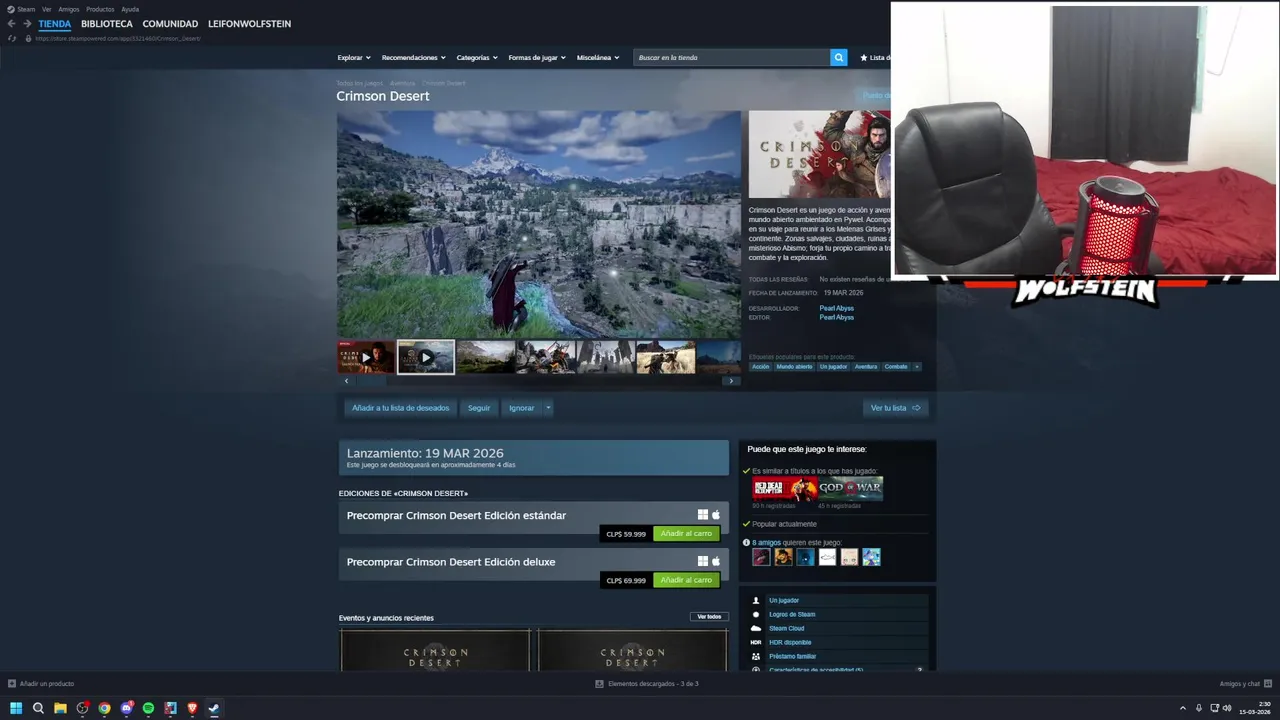
Task: Click the search magnifier button
Action: 838,58
